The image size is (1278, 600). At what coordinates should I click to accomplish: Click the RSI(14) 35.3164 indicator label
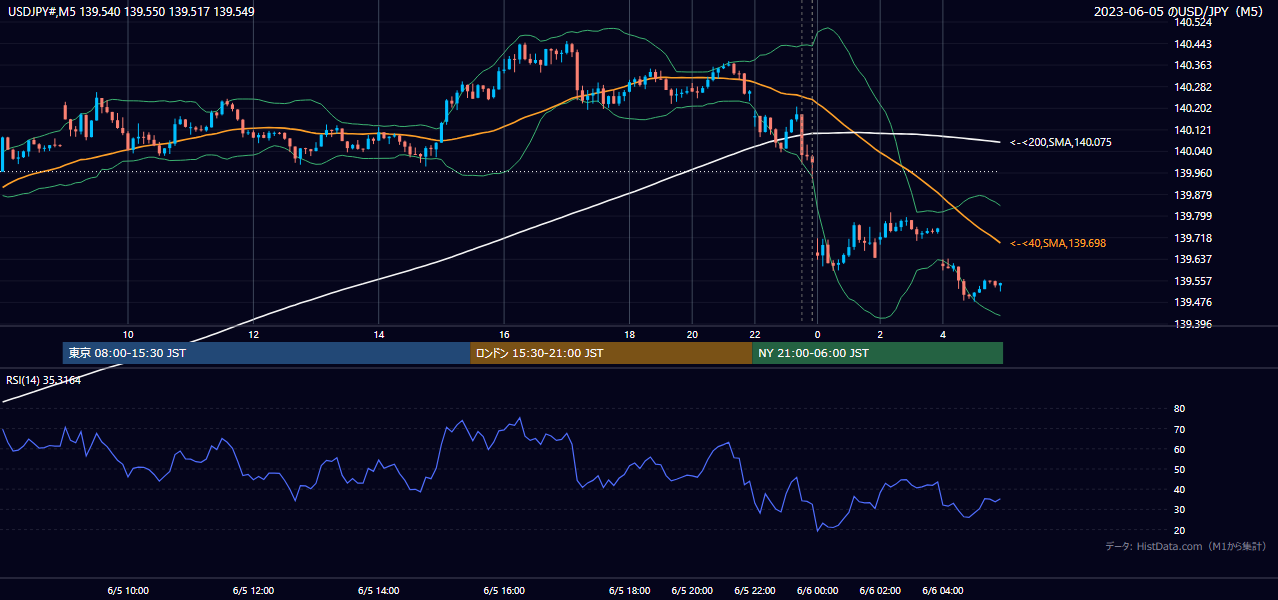coord(44,380)
